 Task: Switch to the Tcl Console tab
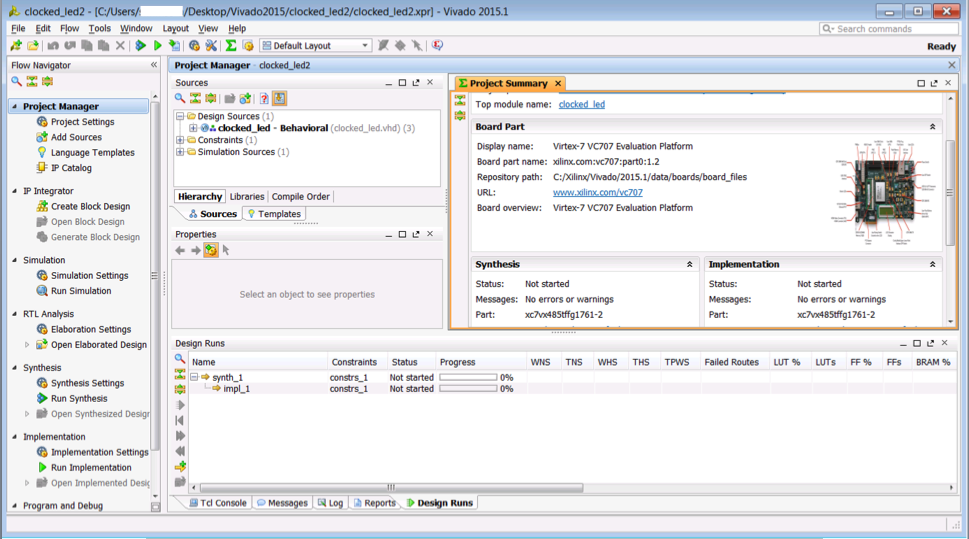tap(218, 503)
